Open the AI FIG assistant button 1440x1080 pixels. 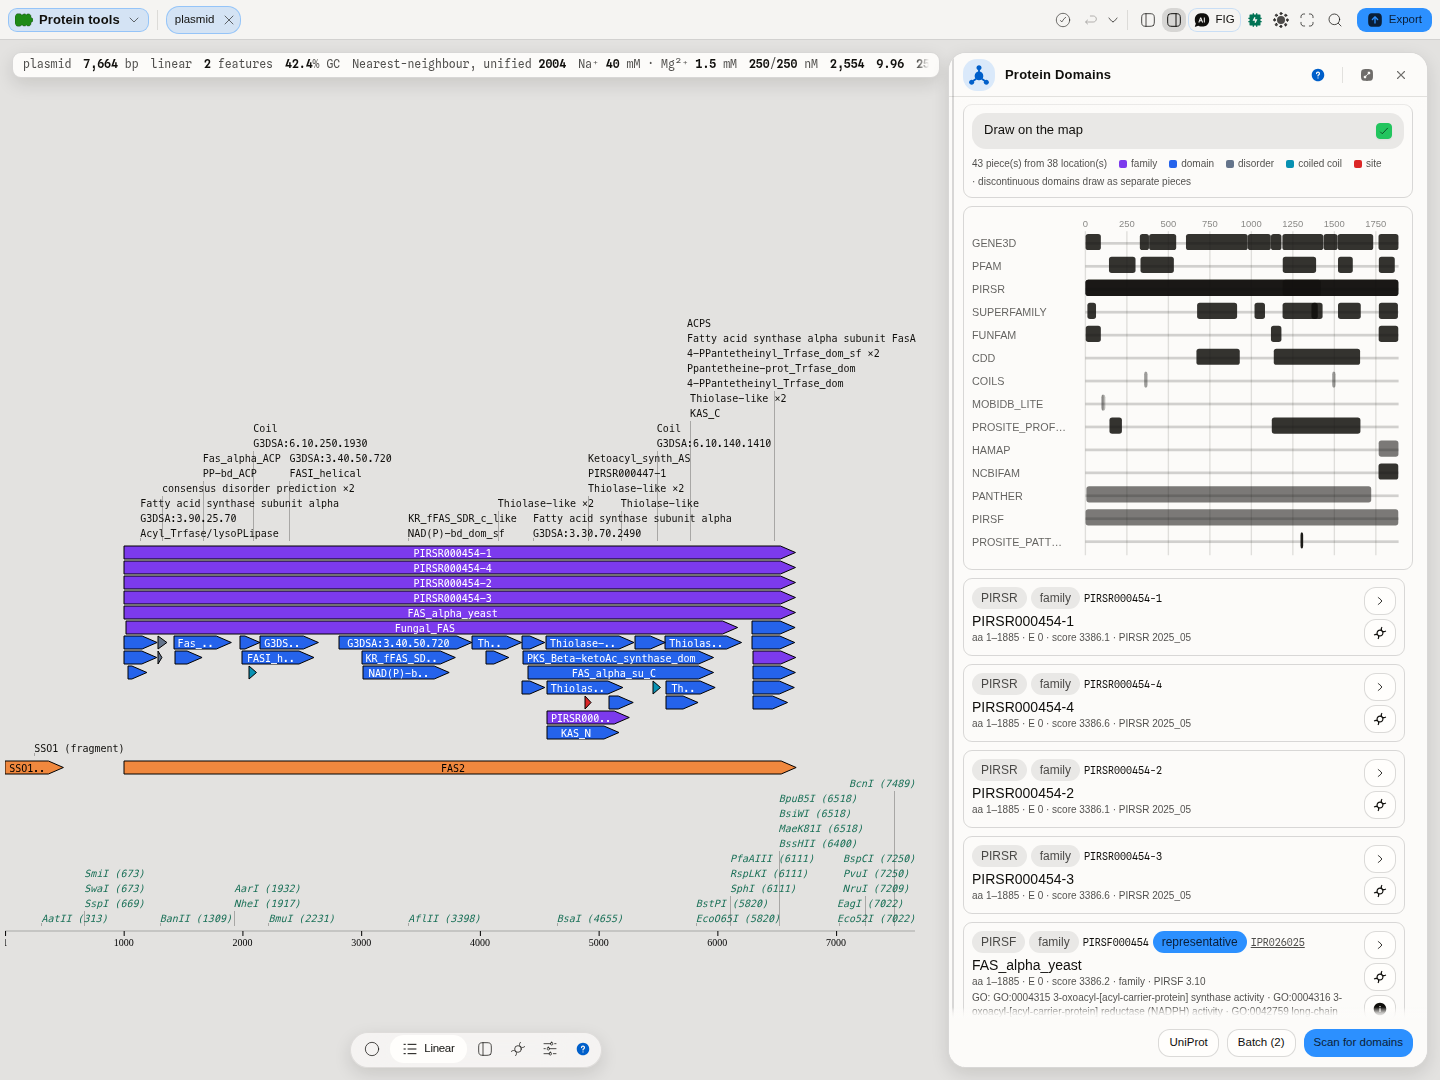tap(1215, 20)
